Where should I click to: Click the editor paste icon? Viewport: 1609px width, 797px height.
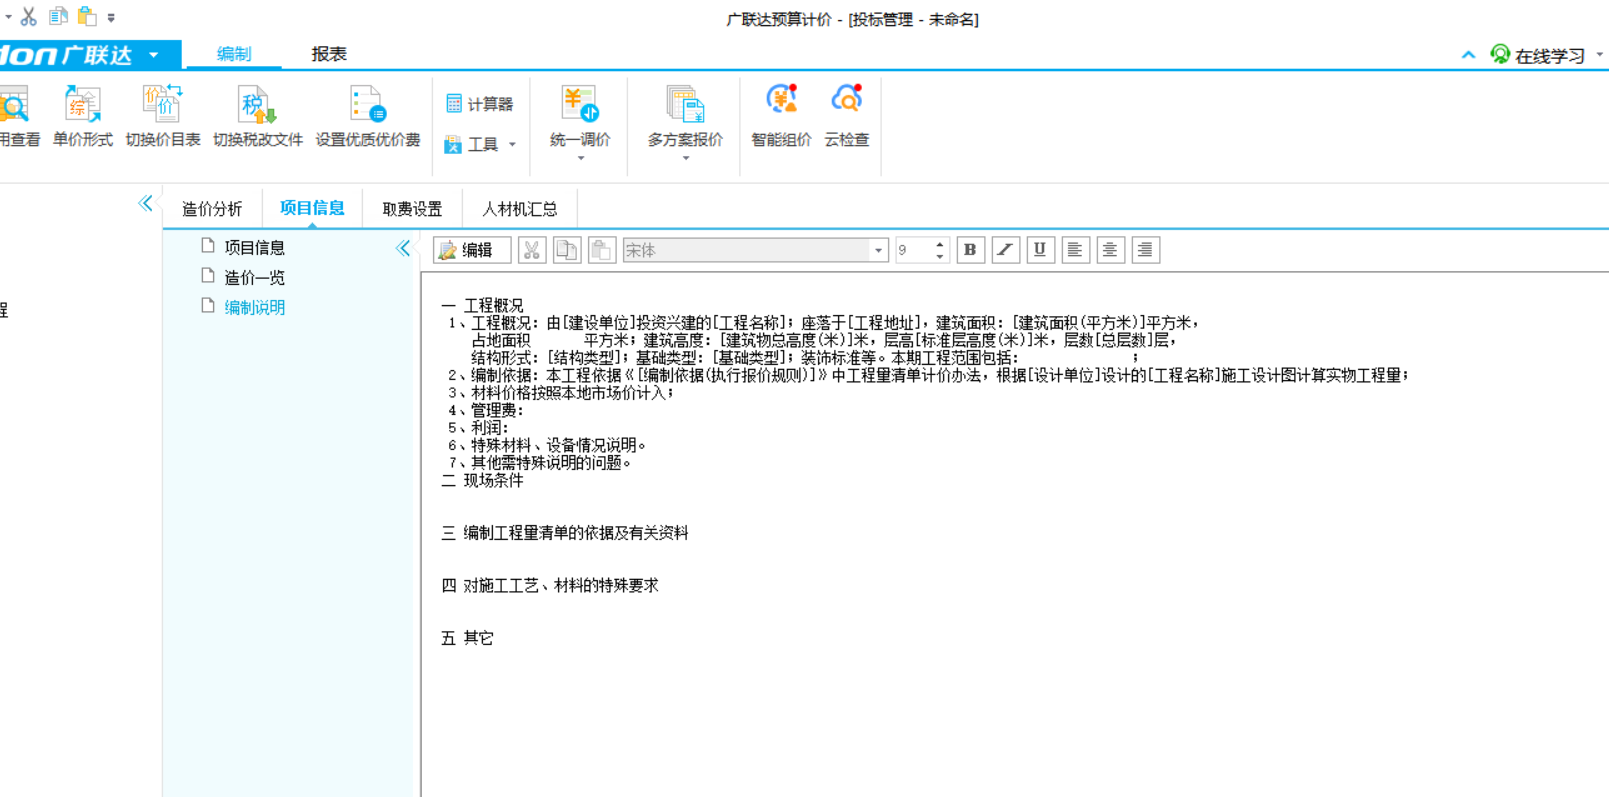pos(602,250)
